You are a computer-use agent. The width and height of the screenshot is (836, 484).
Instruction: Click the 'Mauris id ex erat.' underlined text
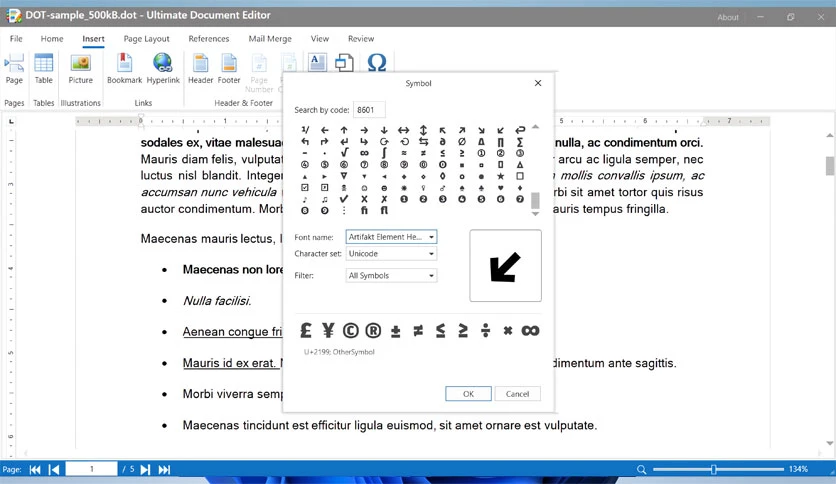229,363
